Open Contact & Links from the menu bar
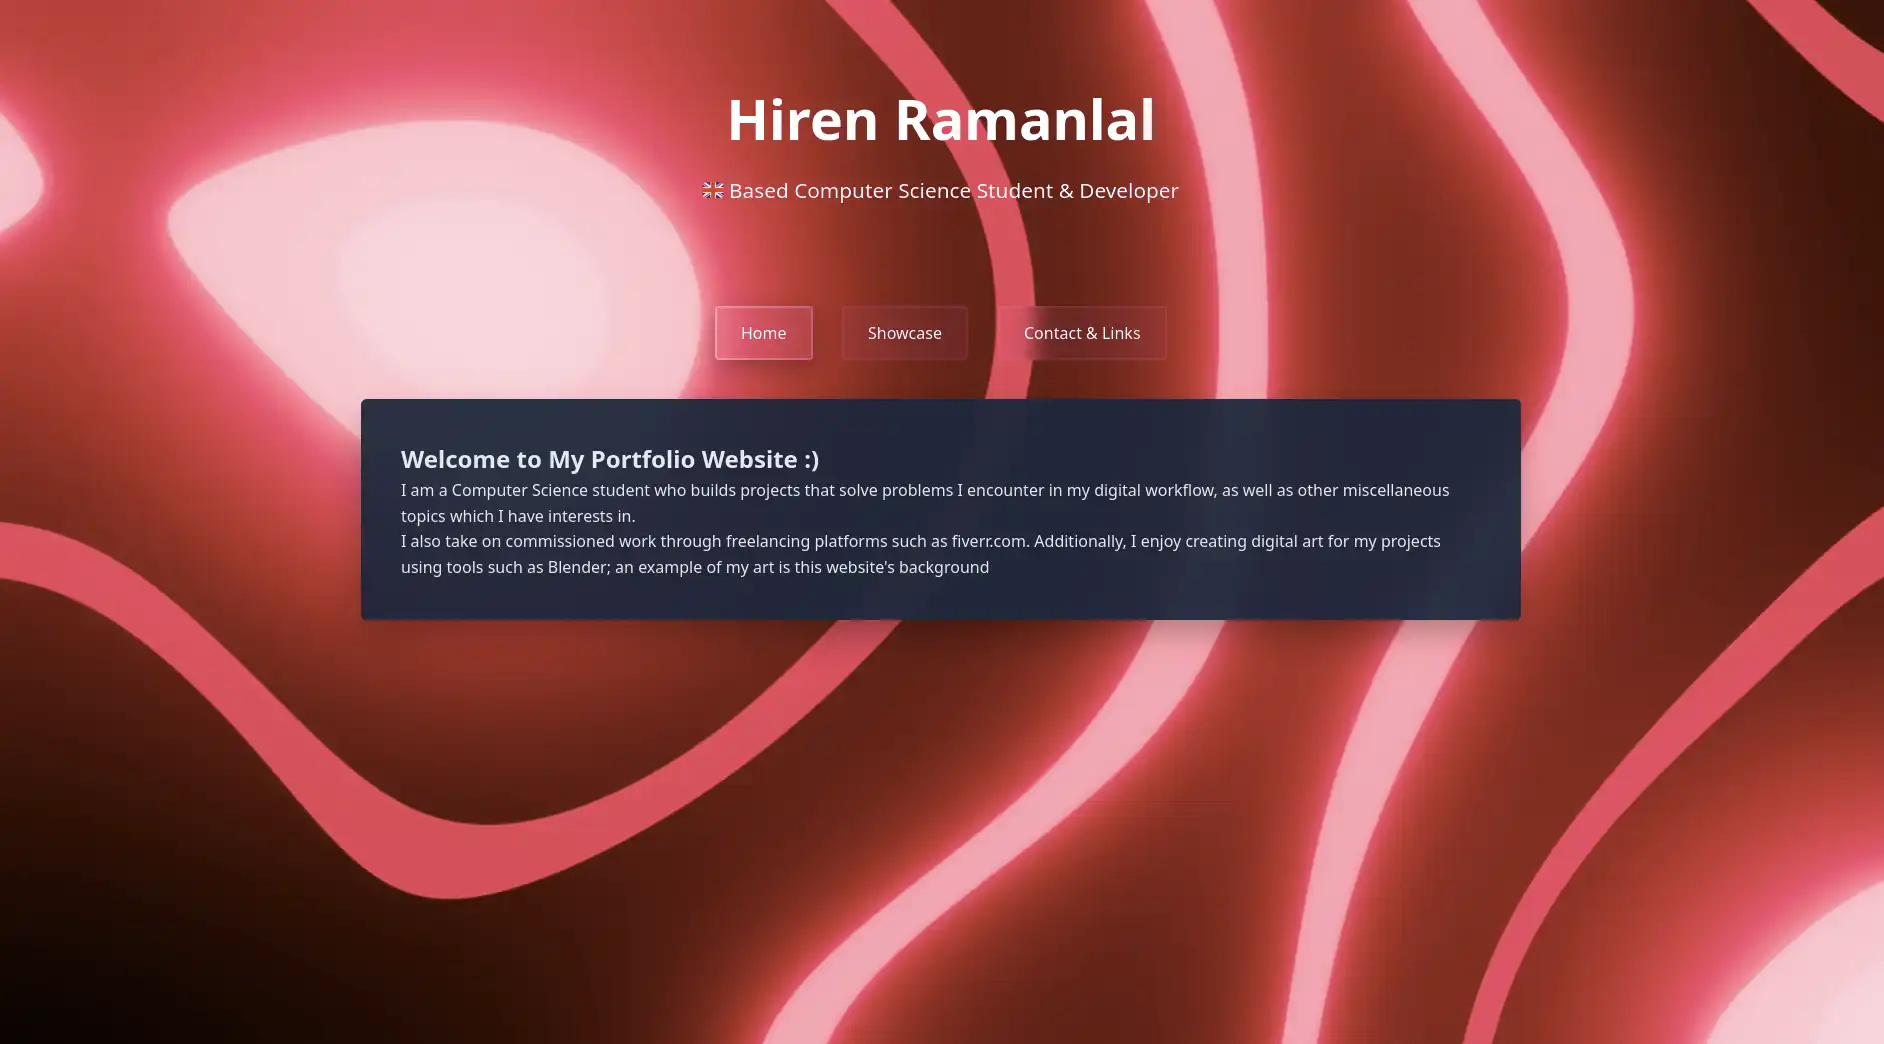1884x1044 pixels. (1081, 332)
